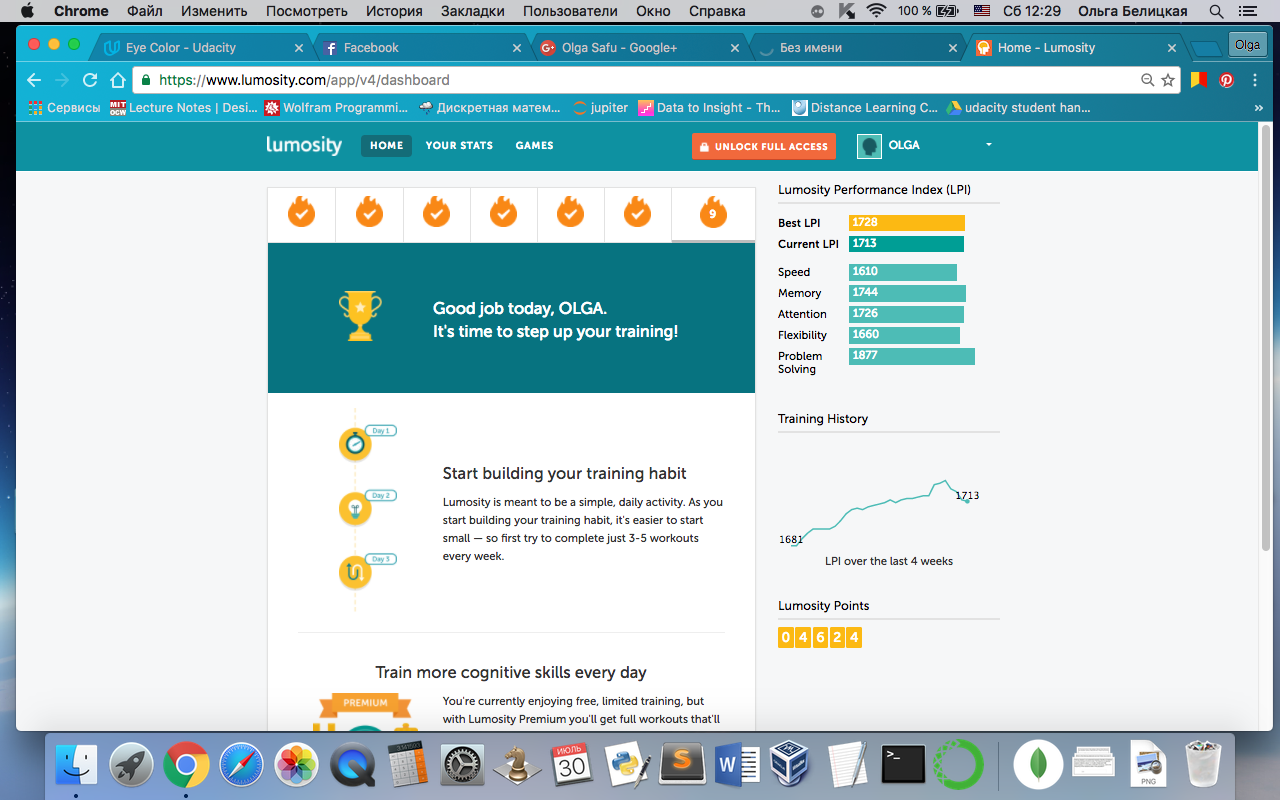The width and height of the screenshot is (1280, 800).
Task: Click the browser home icon
Action: click(x=118, y=80)
